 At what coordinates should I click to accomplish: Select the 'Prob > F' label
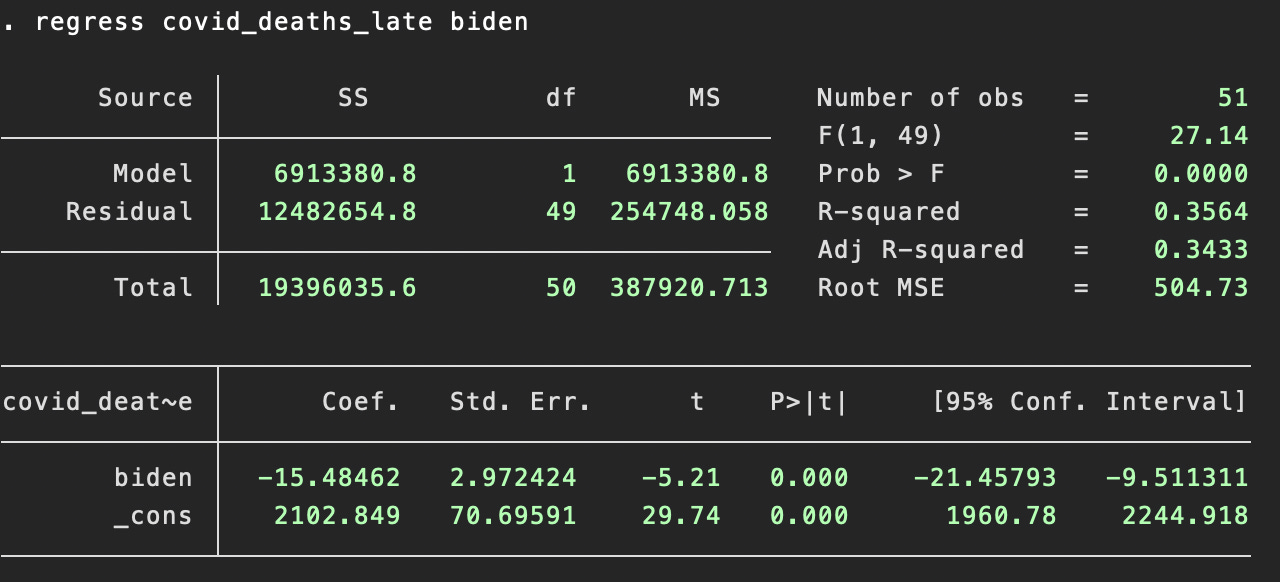tap(881, 174)
